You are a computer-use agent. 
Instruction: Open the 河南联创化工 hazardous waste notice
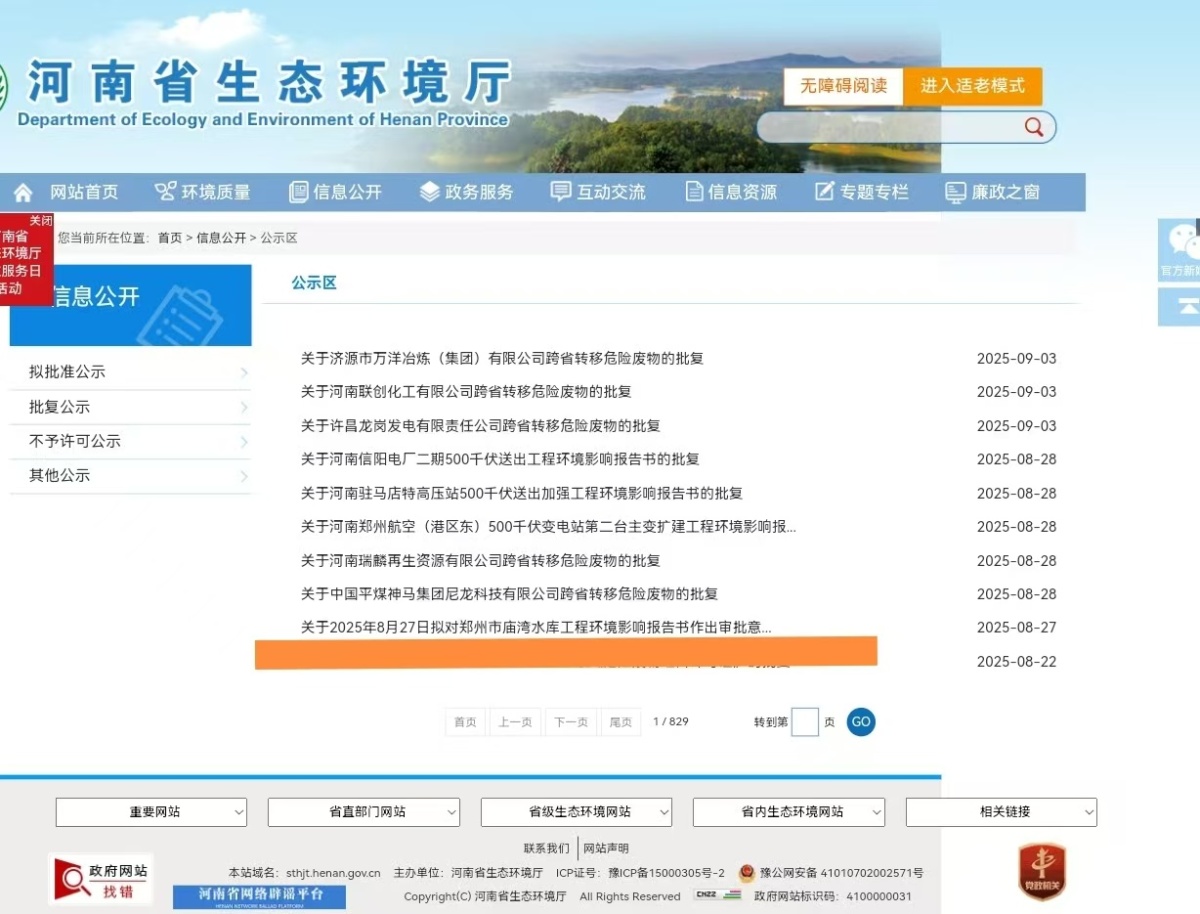coord(466,392)
